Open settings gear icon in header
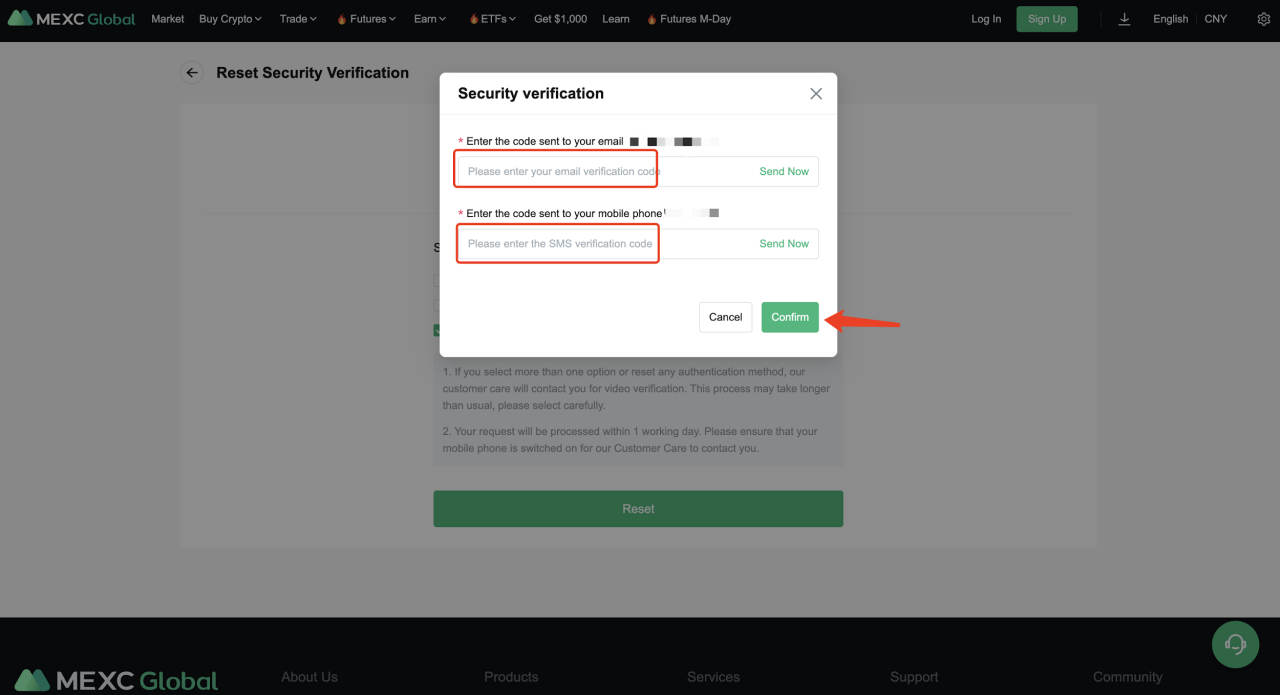1280x695 pixels. (x=1263, y=19)
